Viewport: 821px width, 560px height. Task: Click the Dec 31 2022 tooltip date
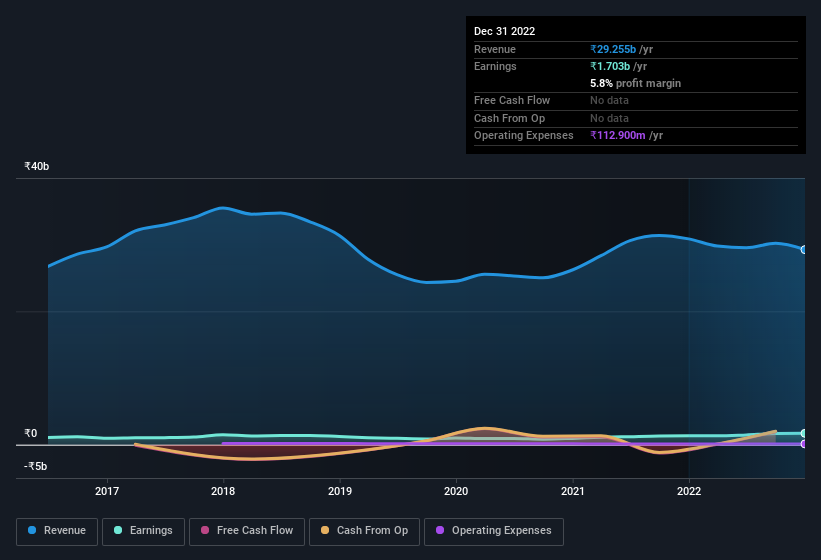tap(504, 31)
